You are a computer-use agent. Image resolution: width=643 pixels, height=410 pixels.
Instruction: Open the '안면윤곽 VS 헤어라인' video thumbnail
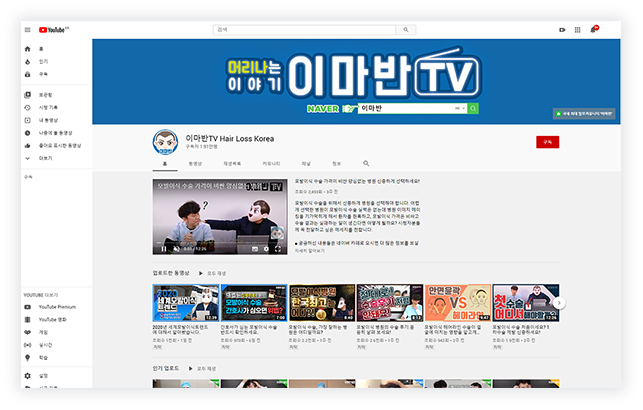click(x=458, y=303)
